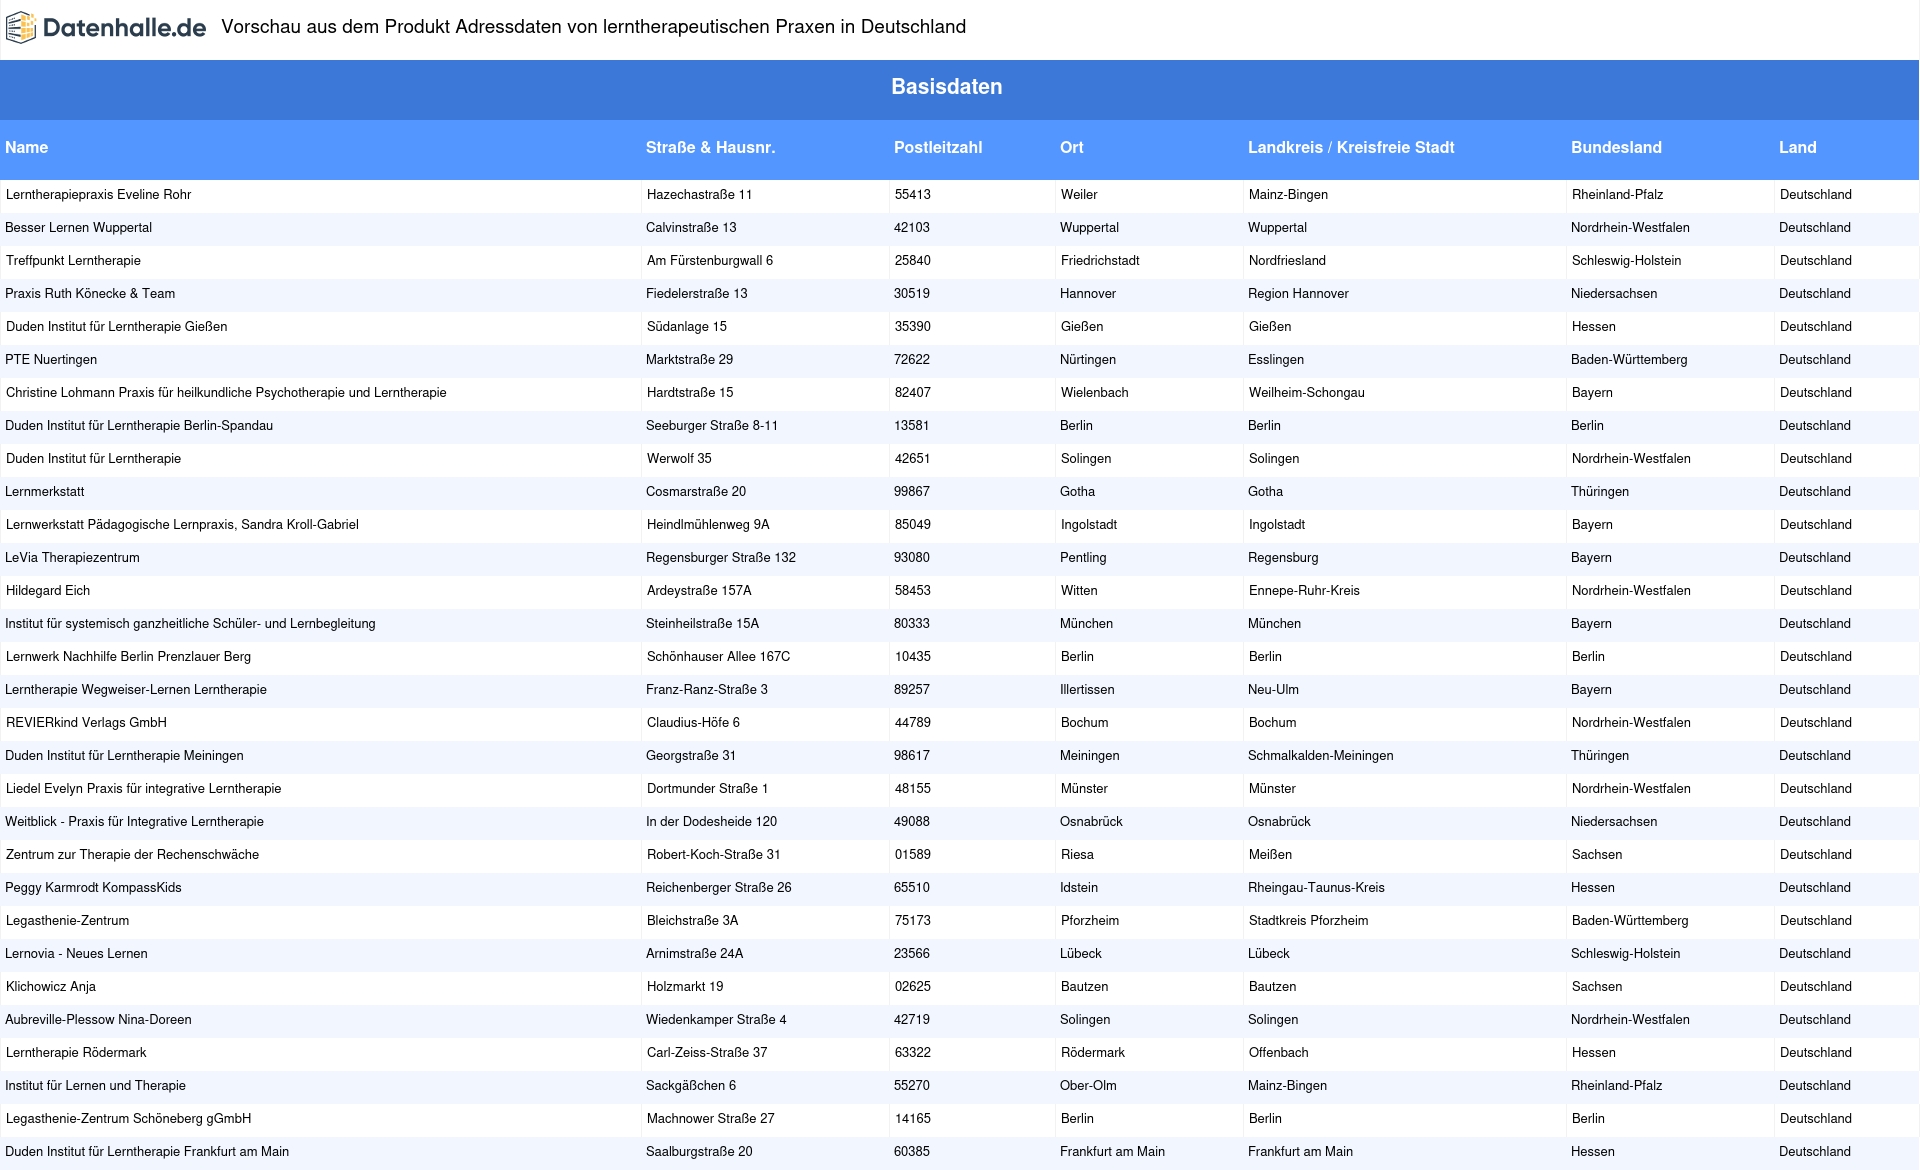Click the Hazechastraße 11 address cell
The image size is (1920, 1170).
click(x=699, y=195)
